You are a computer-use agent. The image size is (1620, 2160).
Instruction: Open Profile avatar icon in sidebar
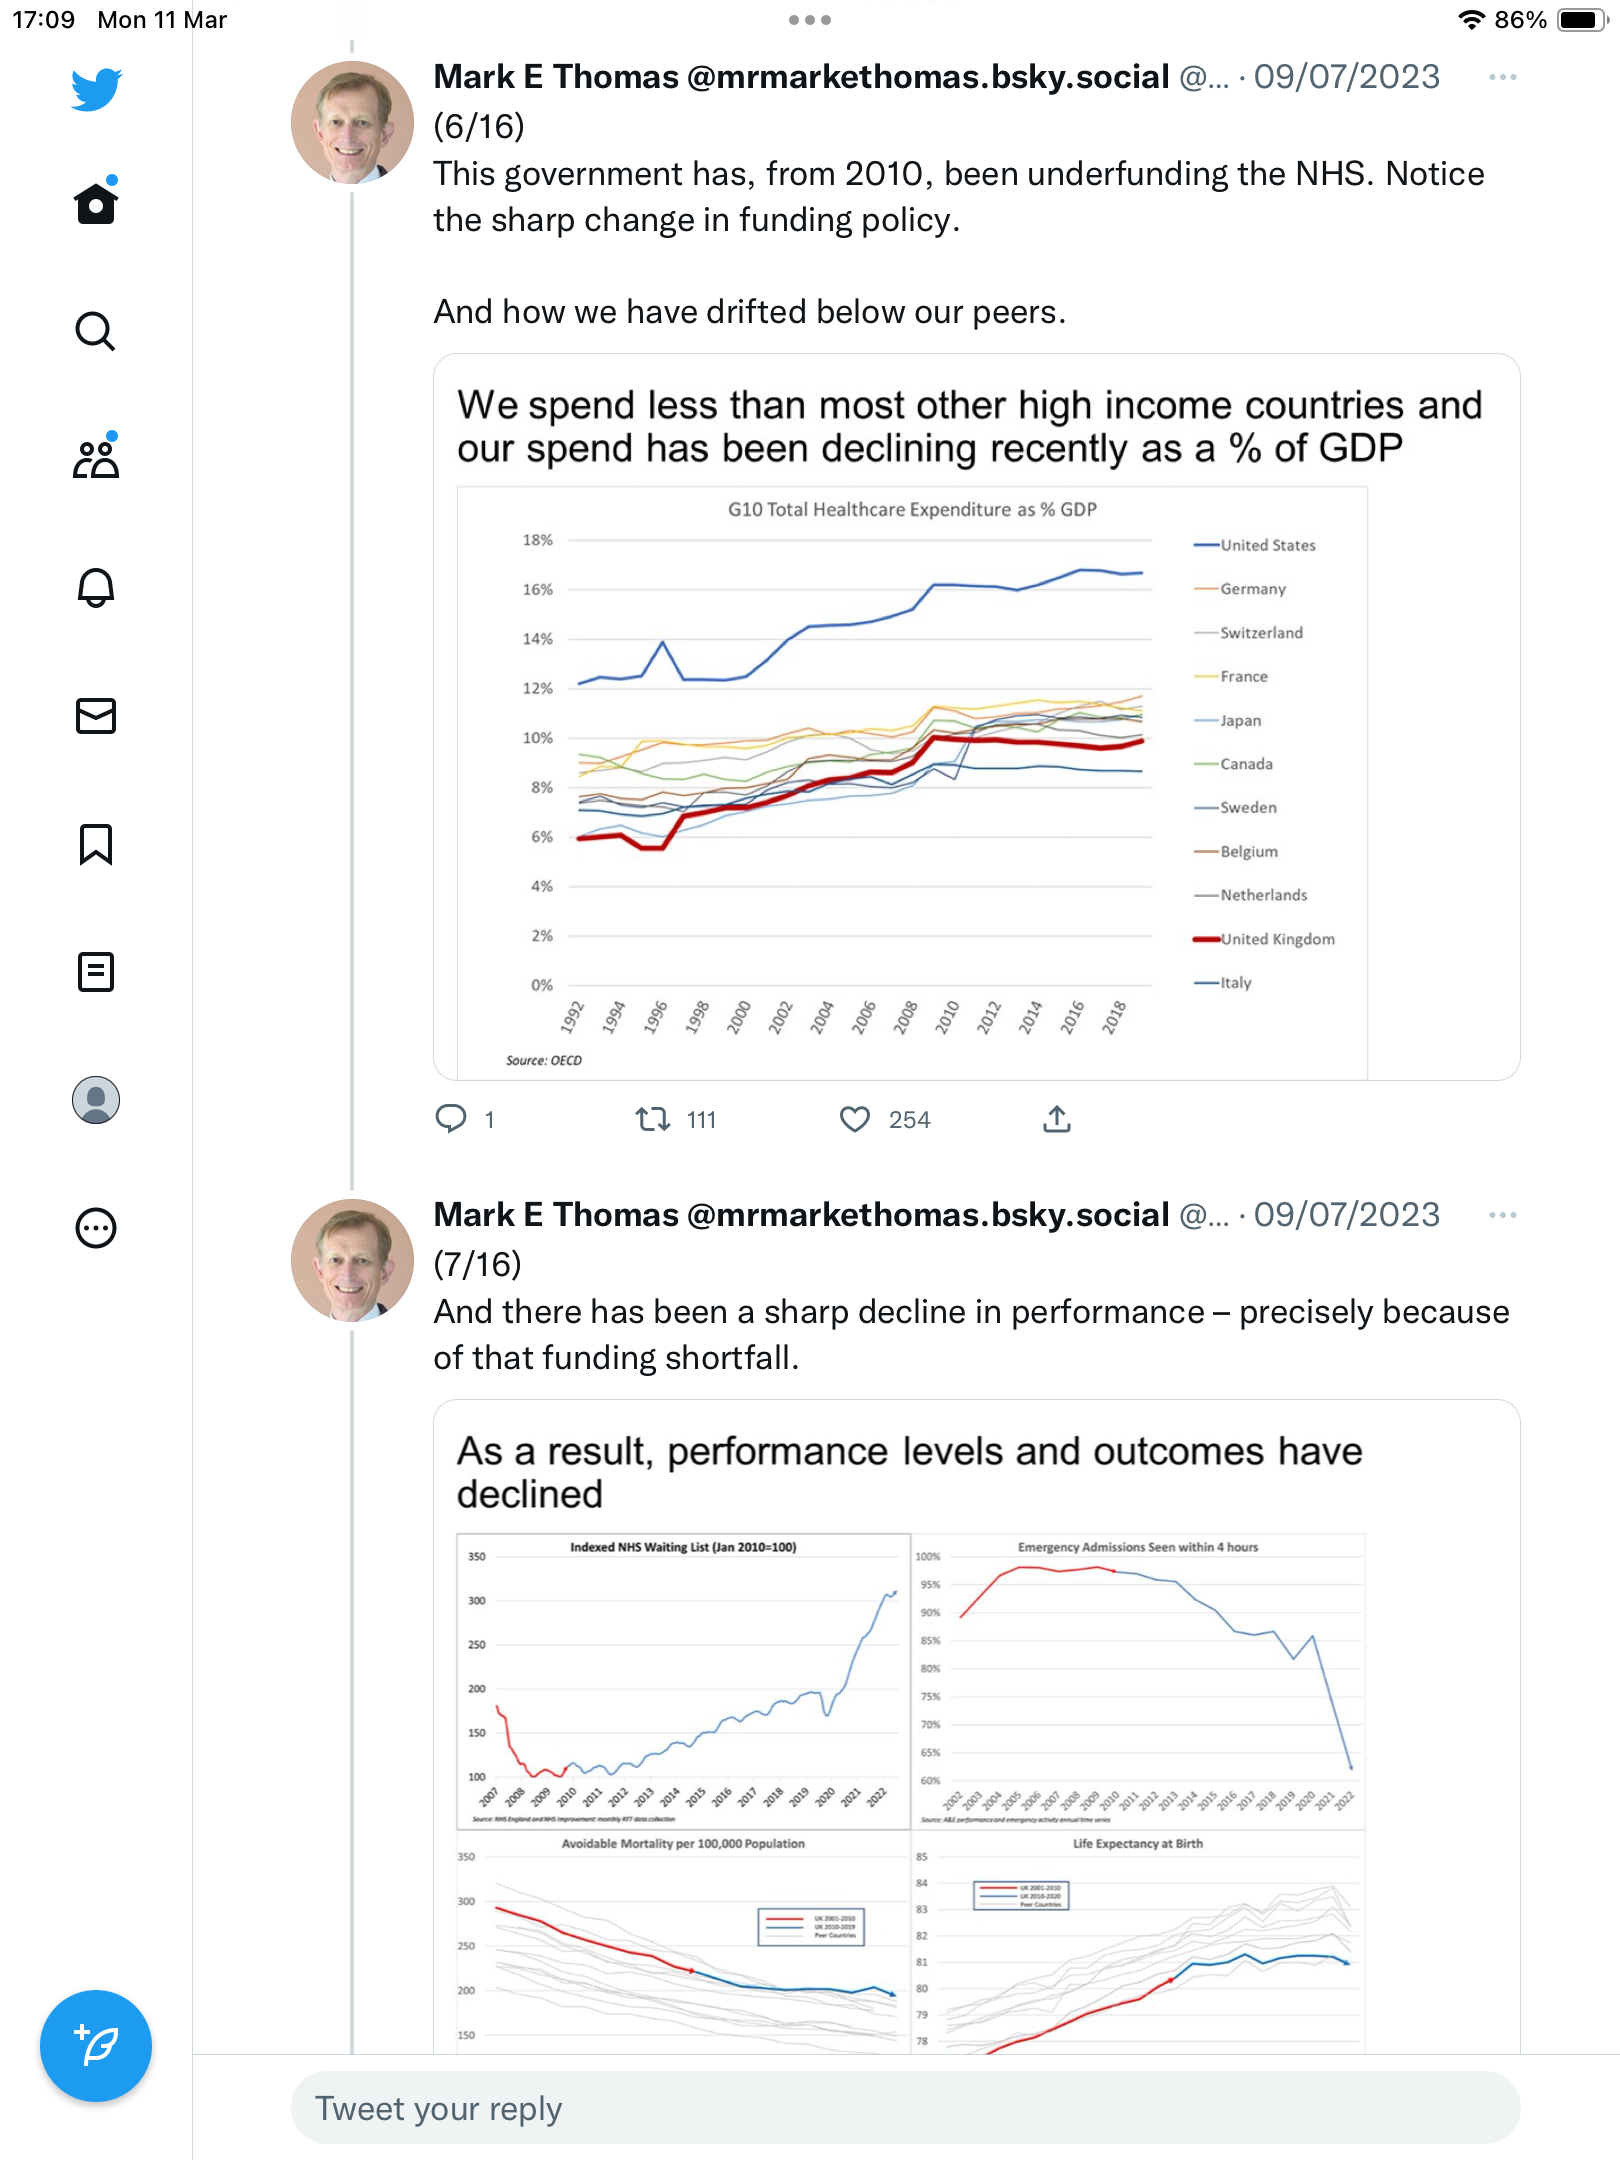(x=96, y=1100)
